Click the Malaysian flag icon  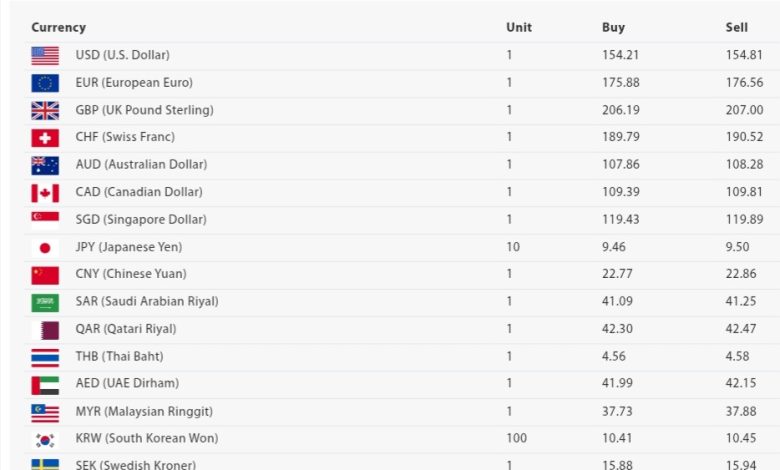click(45, 413)
